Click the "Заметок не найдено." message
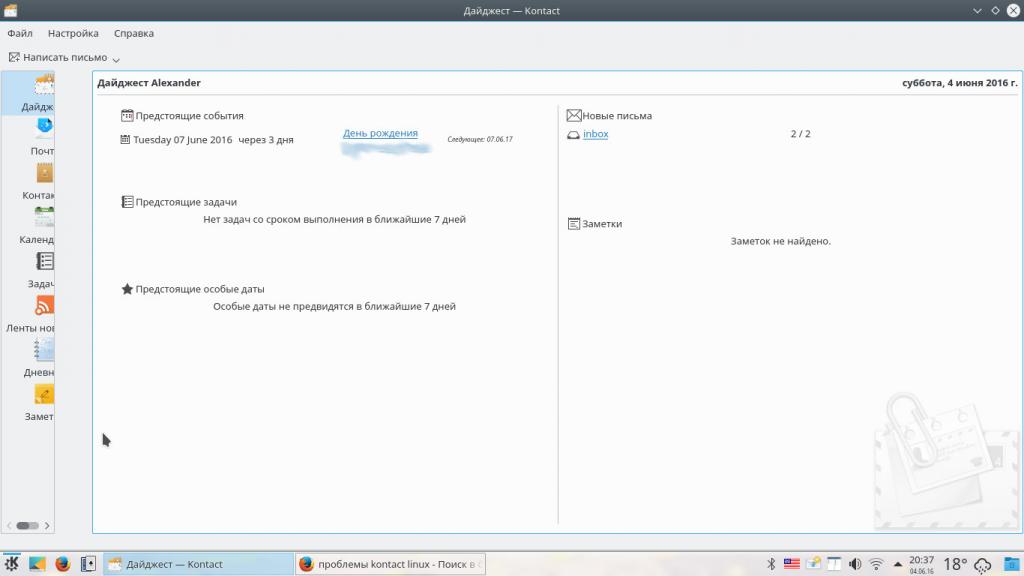Image resolution: width=1024 pixels, height=576 pixels. pos(780,241)
